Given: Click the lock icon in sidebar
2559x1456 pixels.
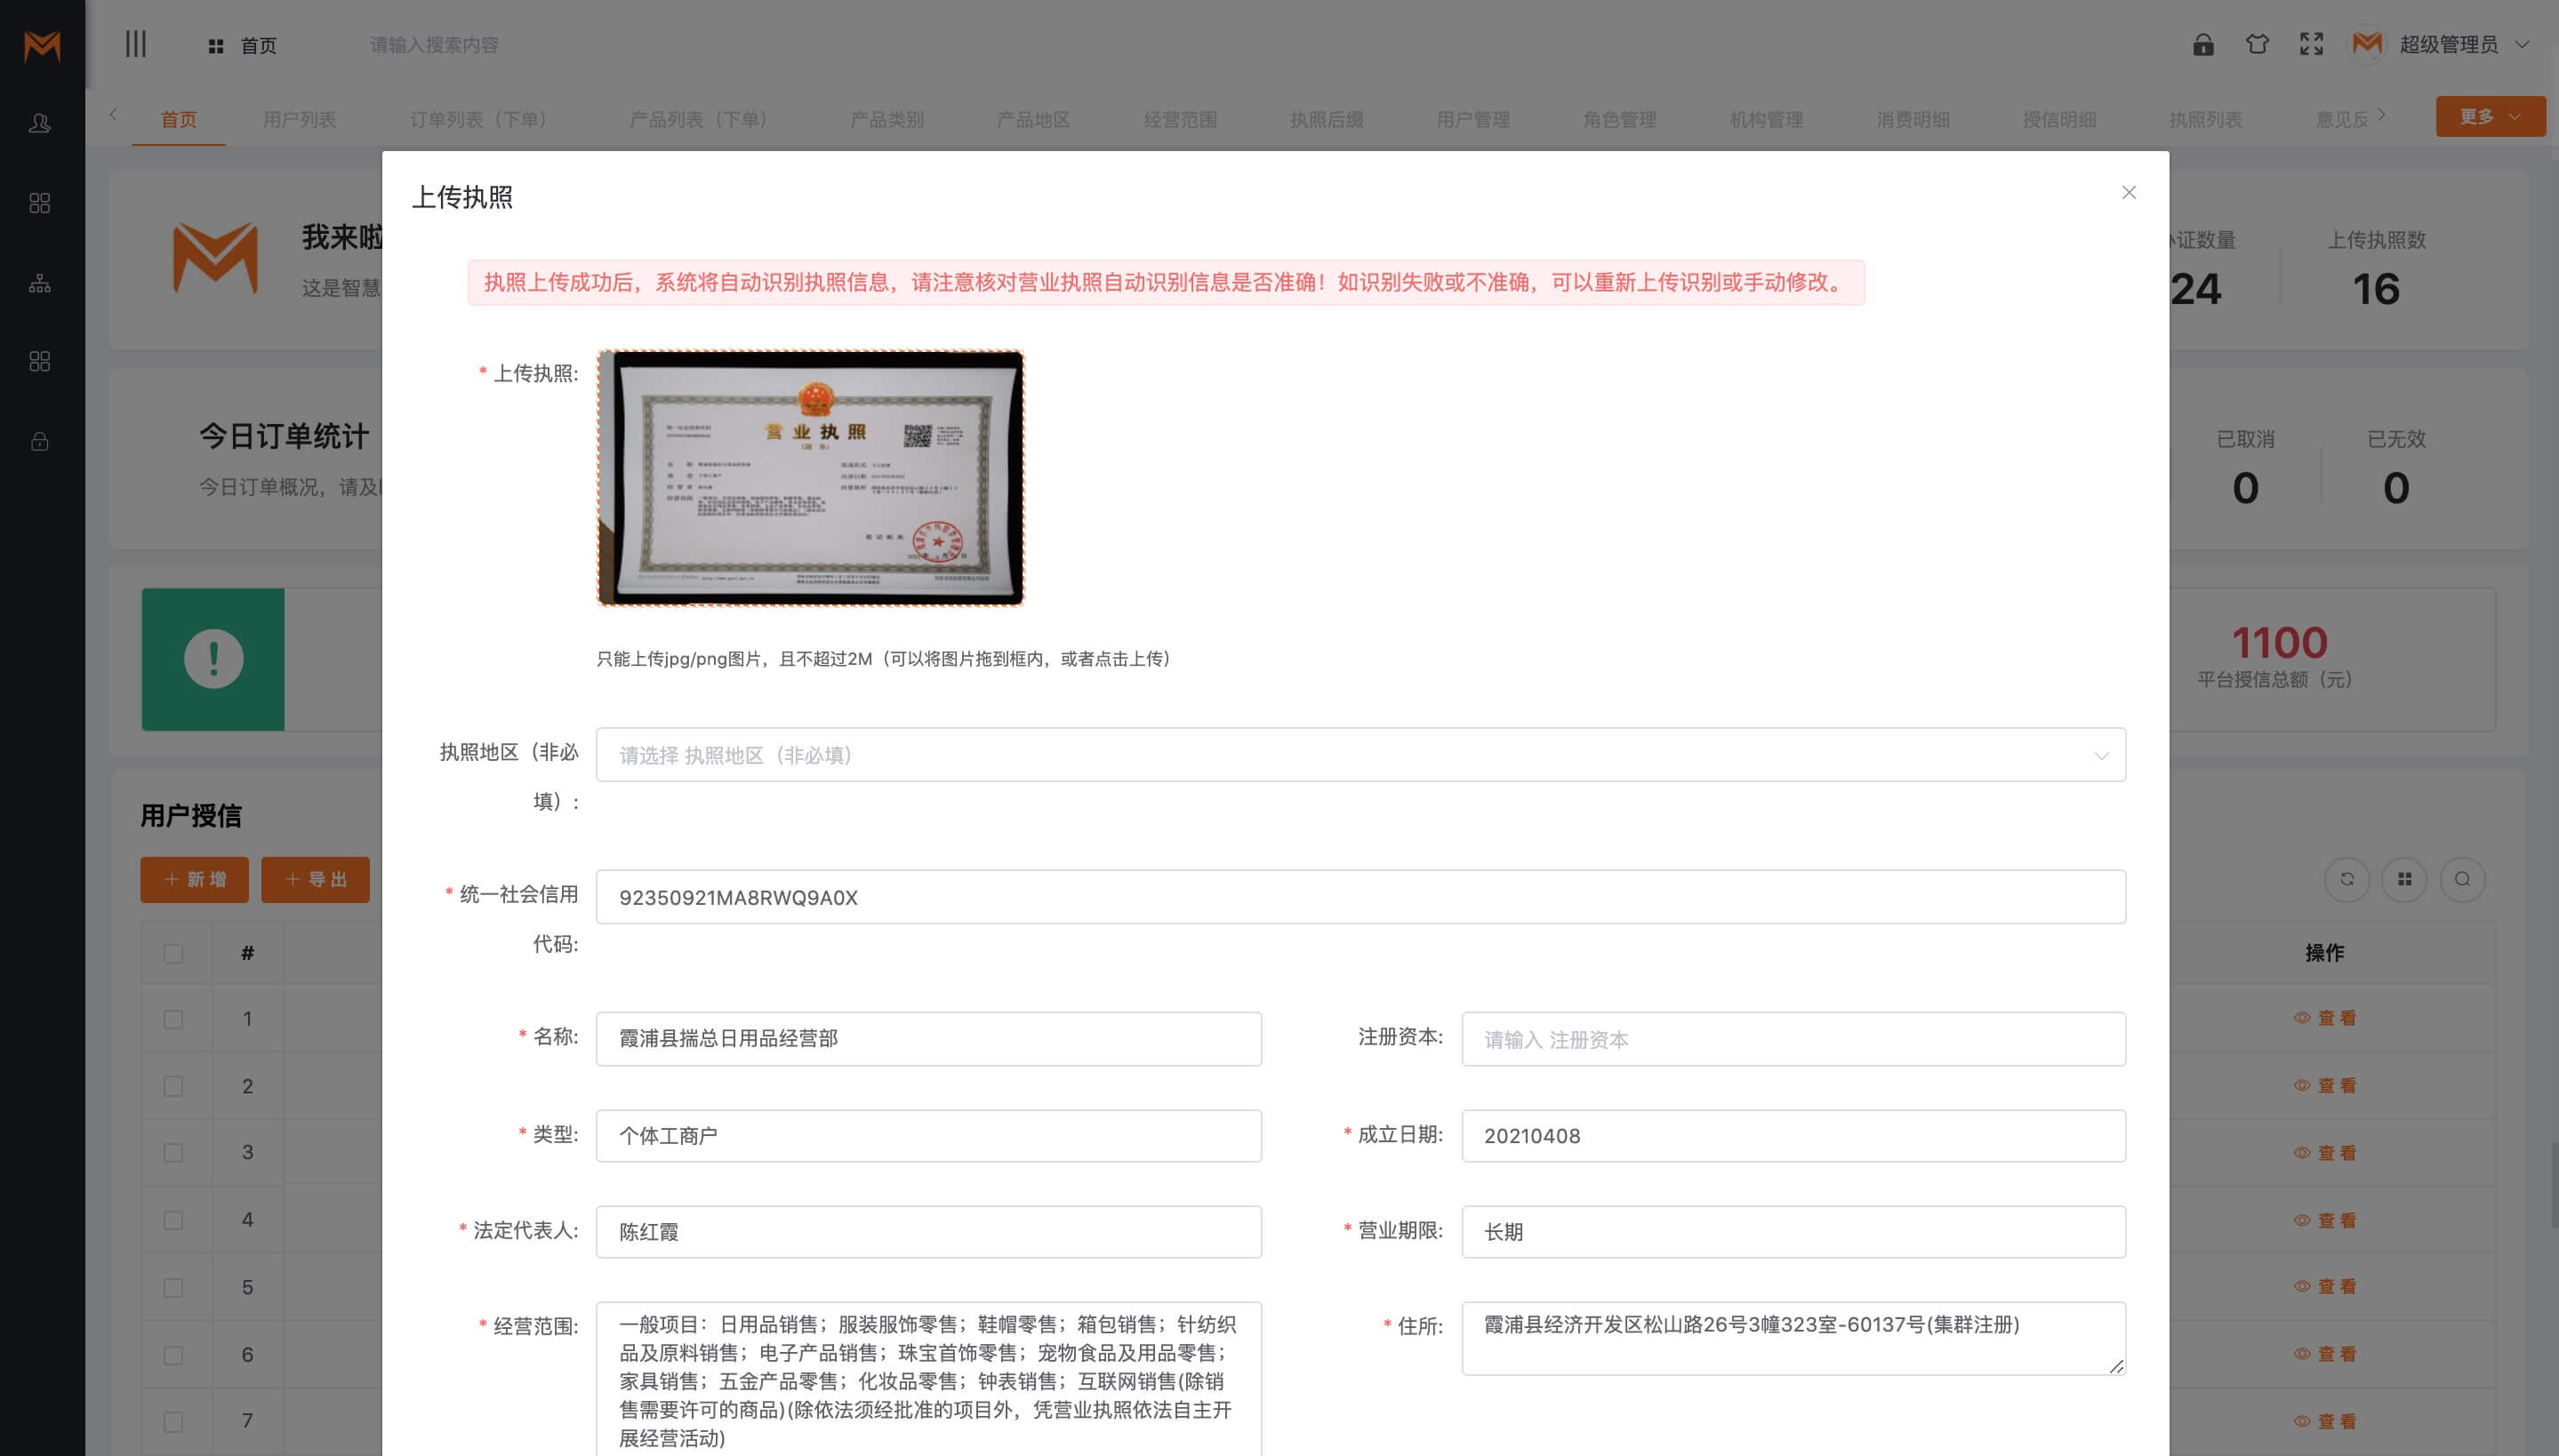Looking at the screenshot, I should pos(40,441).
